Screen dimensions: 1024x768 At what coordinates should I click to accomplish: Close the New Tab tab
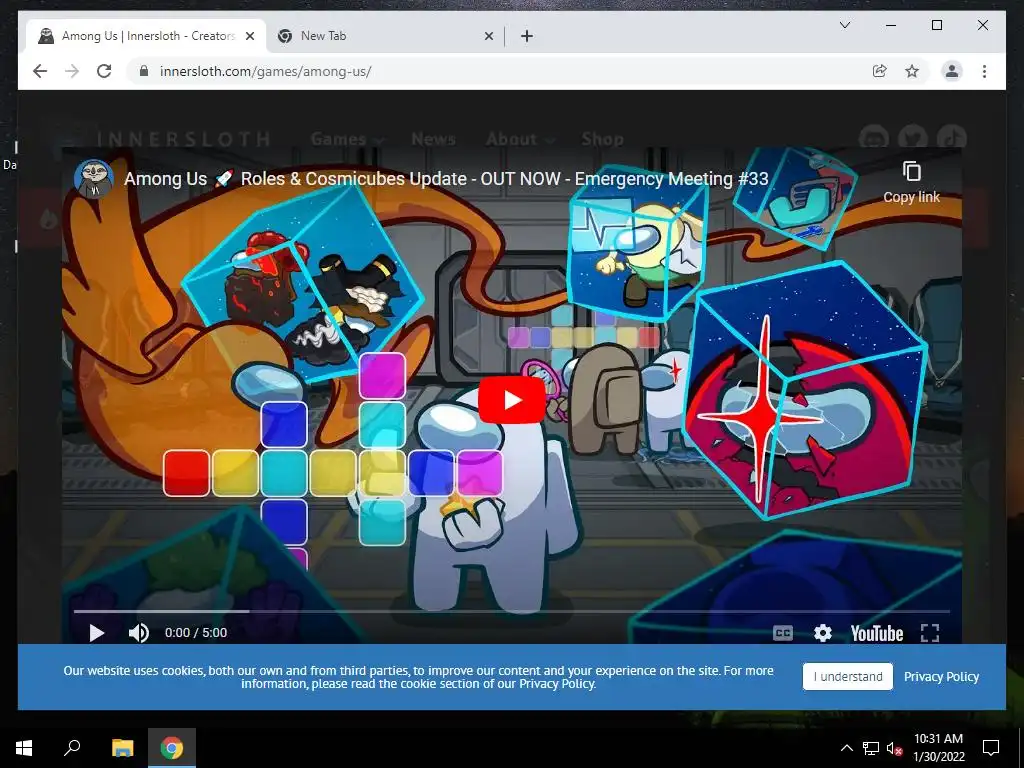(x=488, y=36)
